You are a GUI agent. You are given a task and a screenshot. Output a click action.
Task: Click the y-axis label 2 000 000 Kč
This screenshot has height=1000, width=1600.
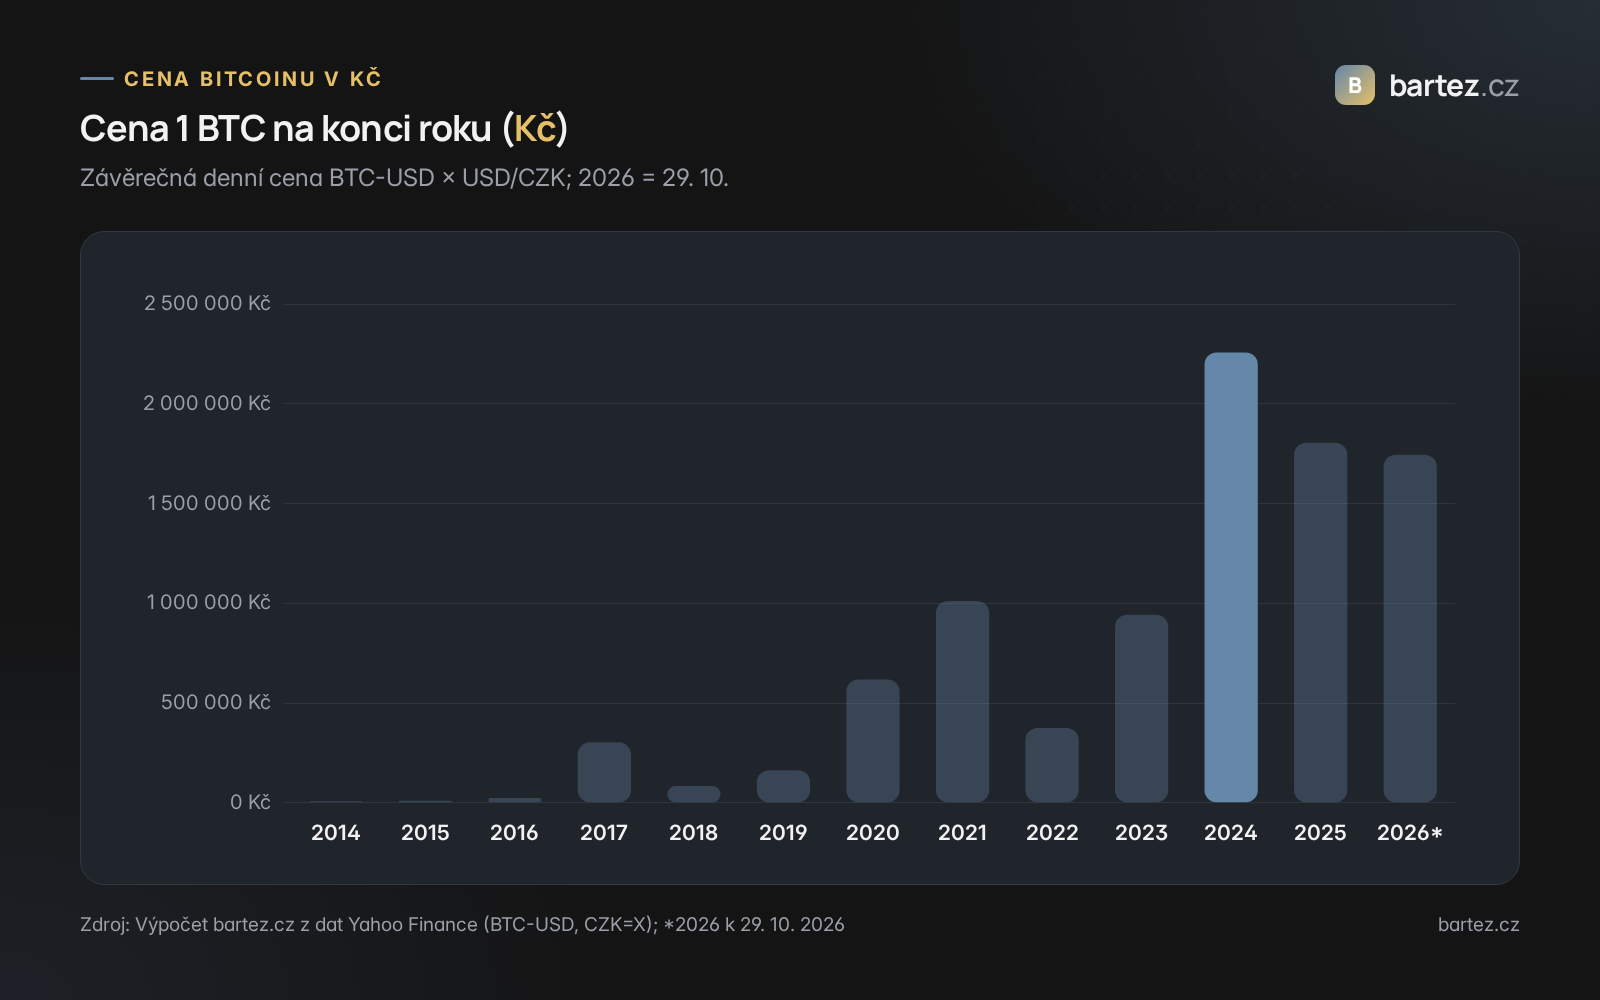pos(207,403)
